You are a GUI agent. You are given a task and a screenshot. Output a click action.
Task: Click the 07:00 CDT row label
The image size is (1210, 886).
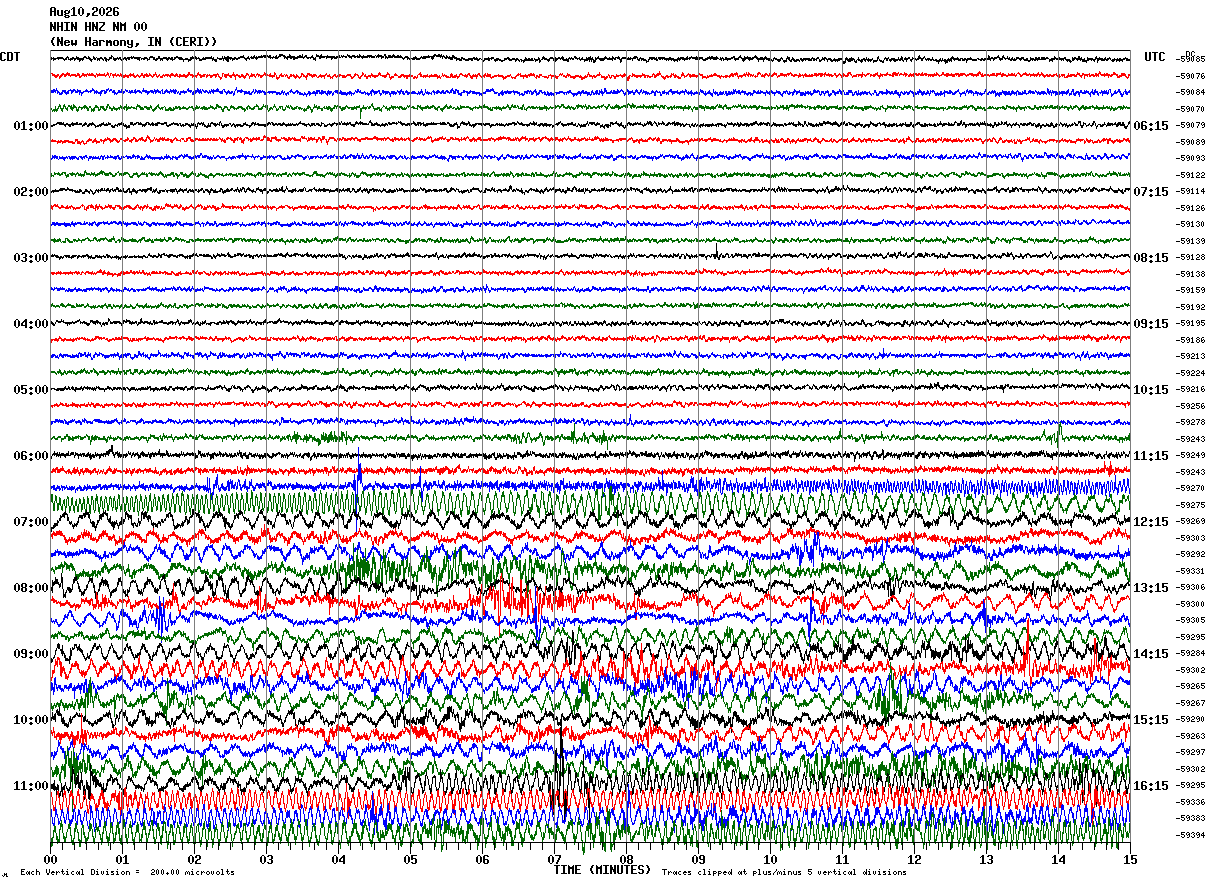click(31, 522)
